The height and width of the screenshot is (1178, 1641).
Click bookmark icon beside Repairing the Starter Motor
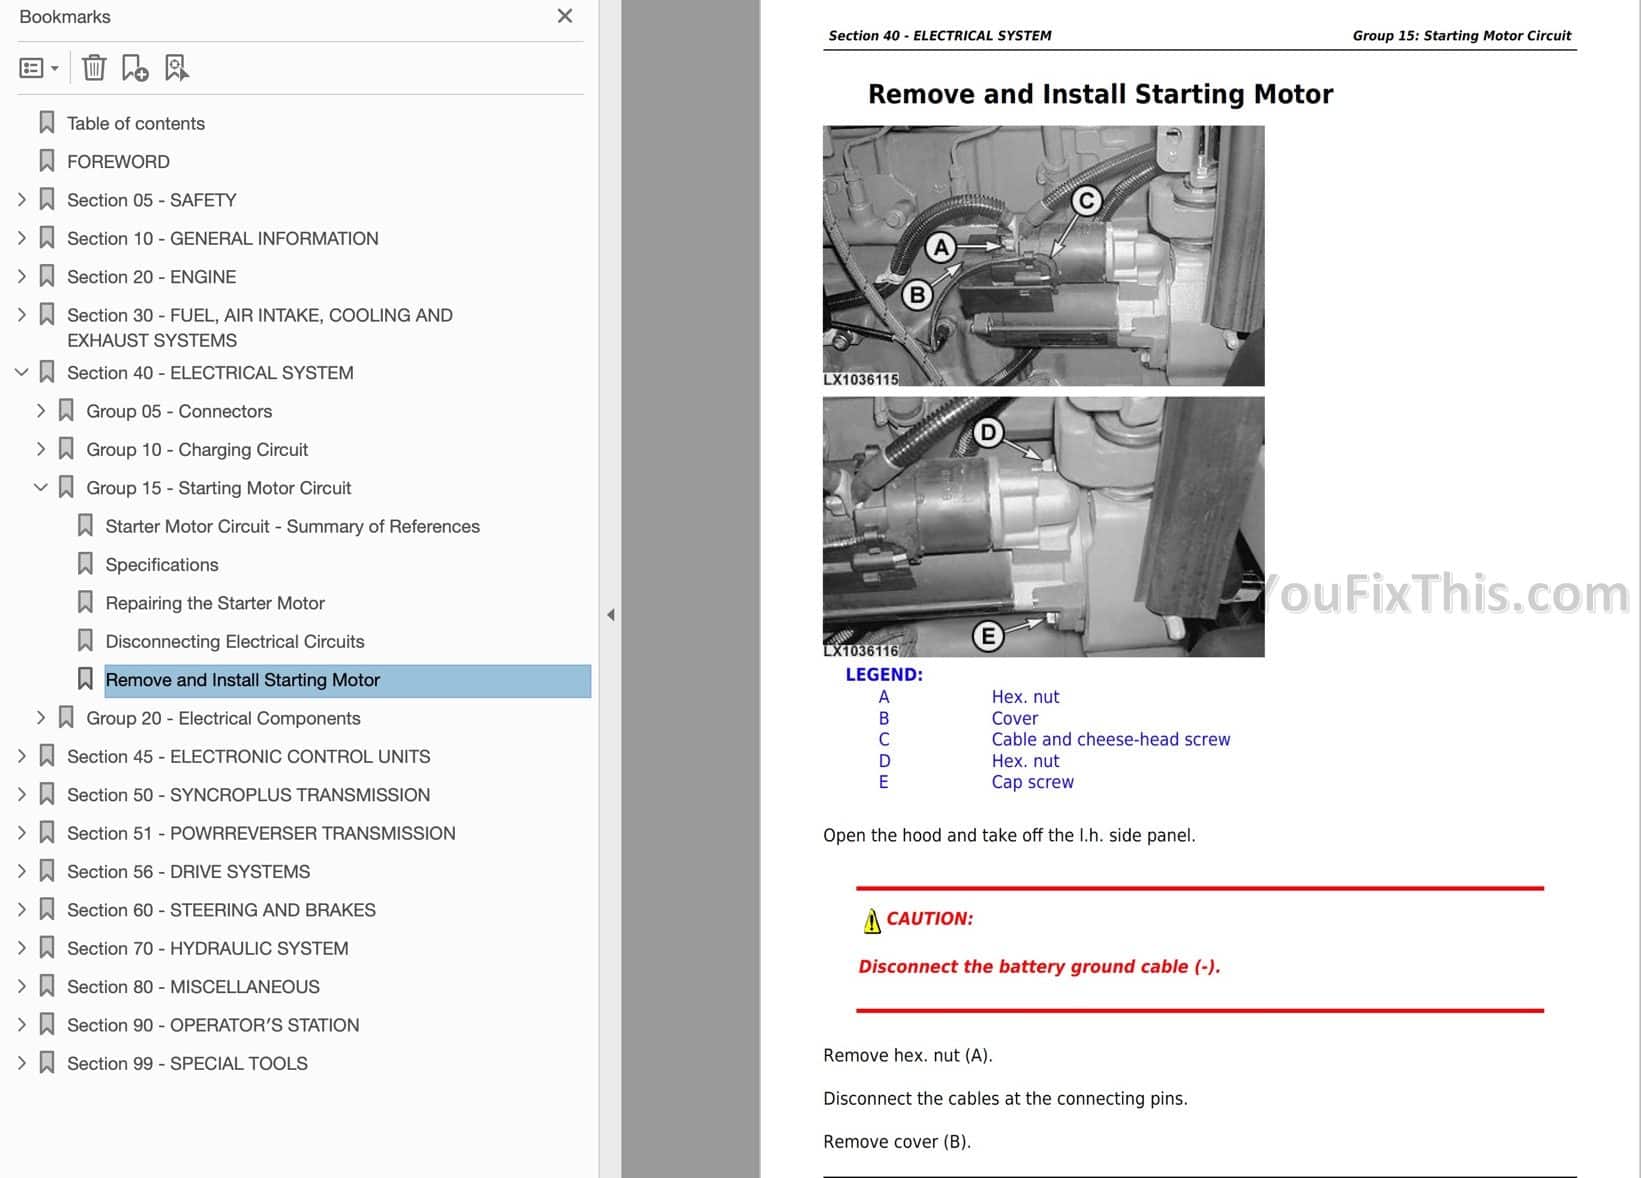click(x=86, y=603)
